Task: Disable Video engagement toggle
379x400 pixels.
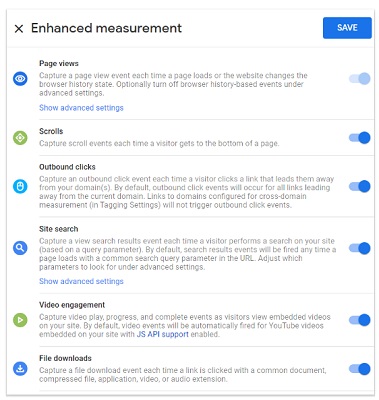Action: [359, 320]
